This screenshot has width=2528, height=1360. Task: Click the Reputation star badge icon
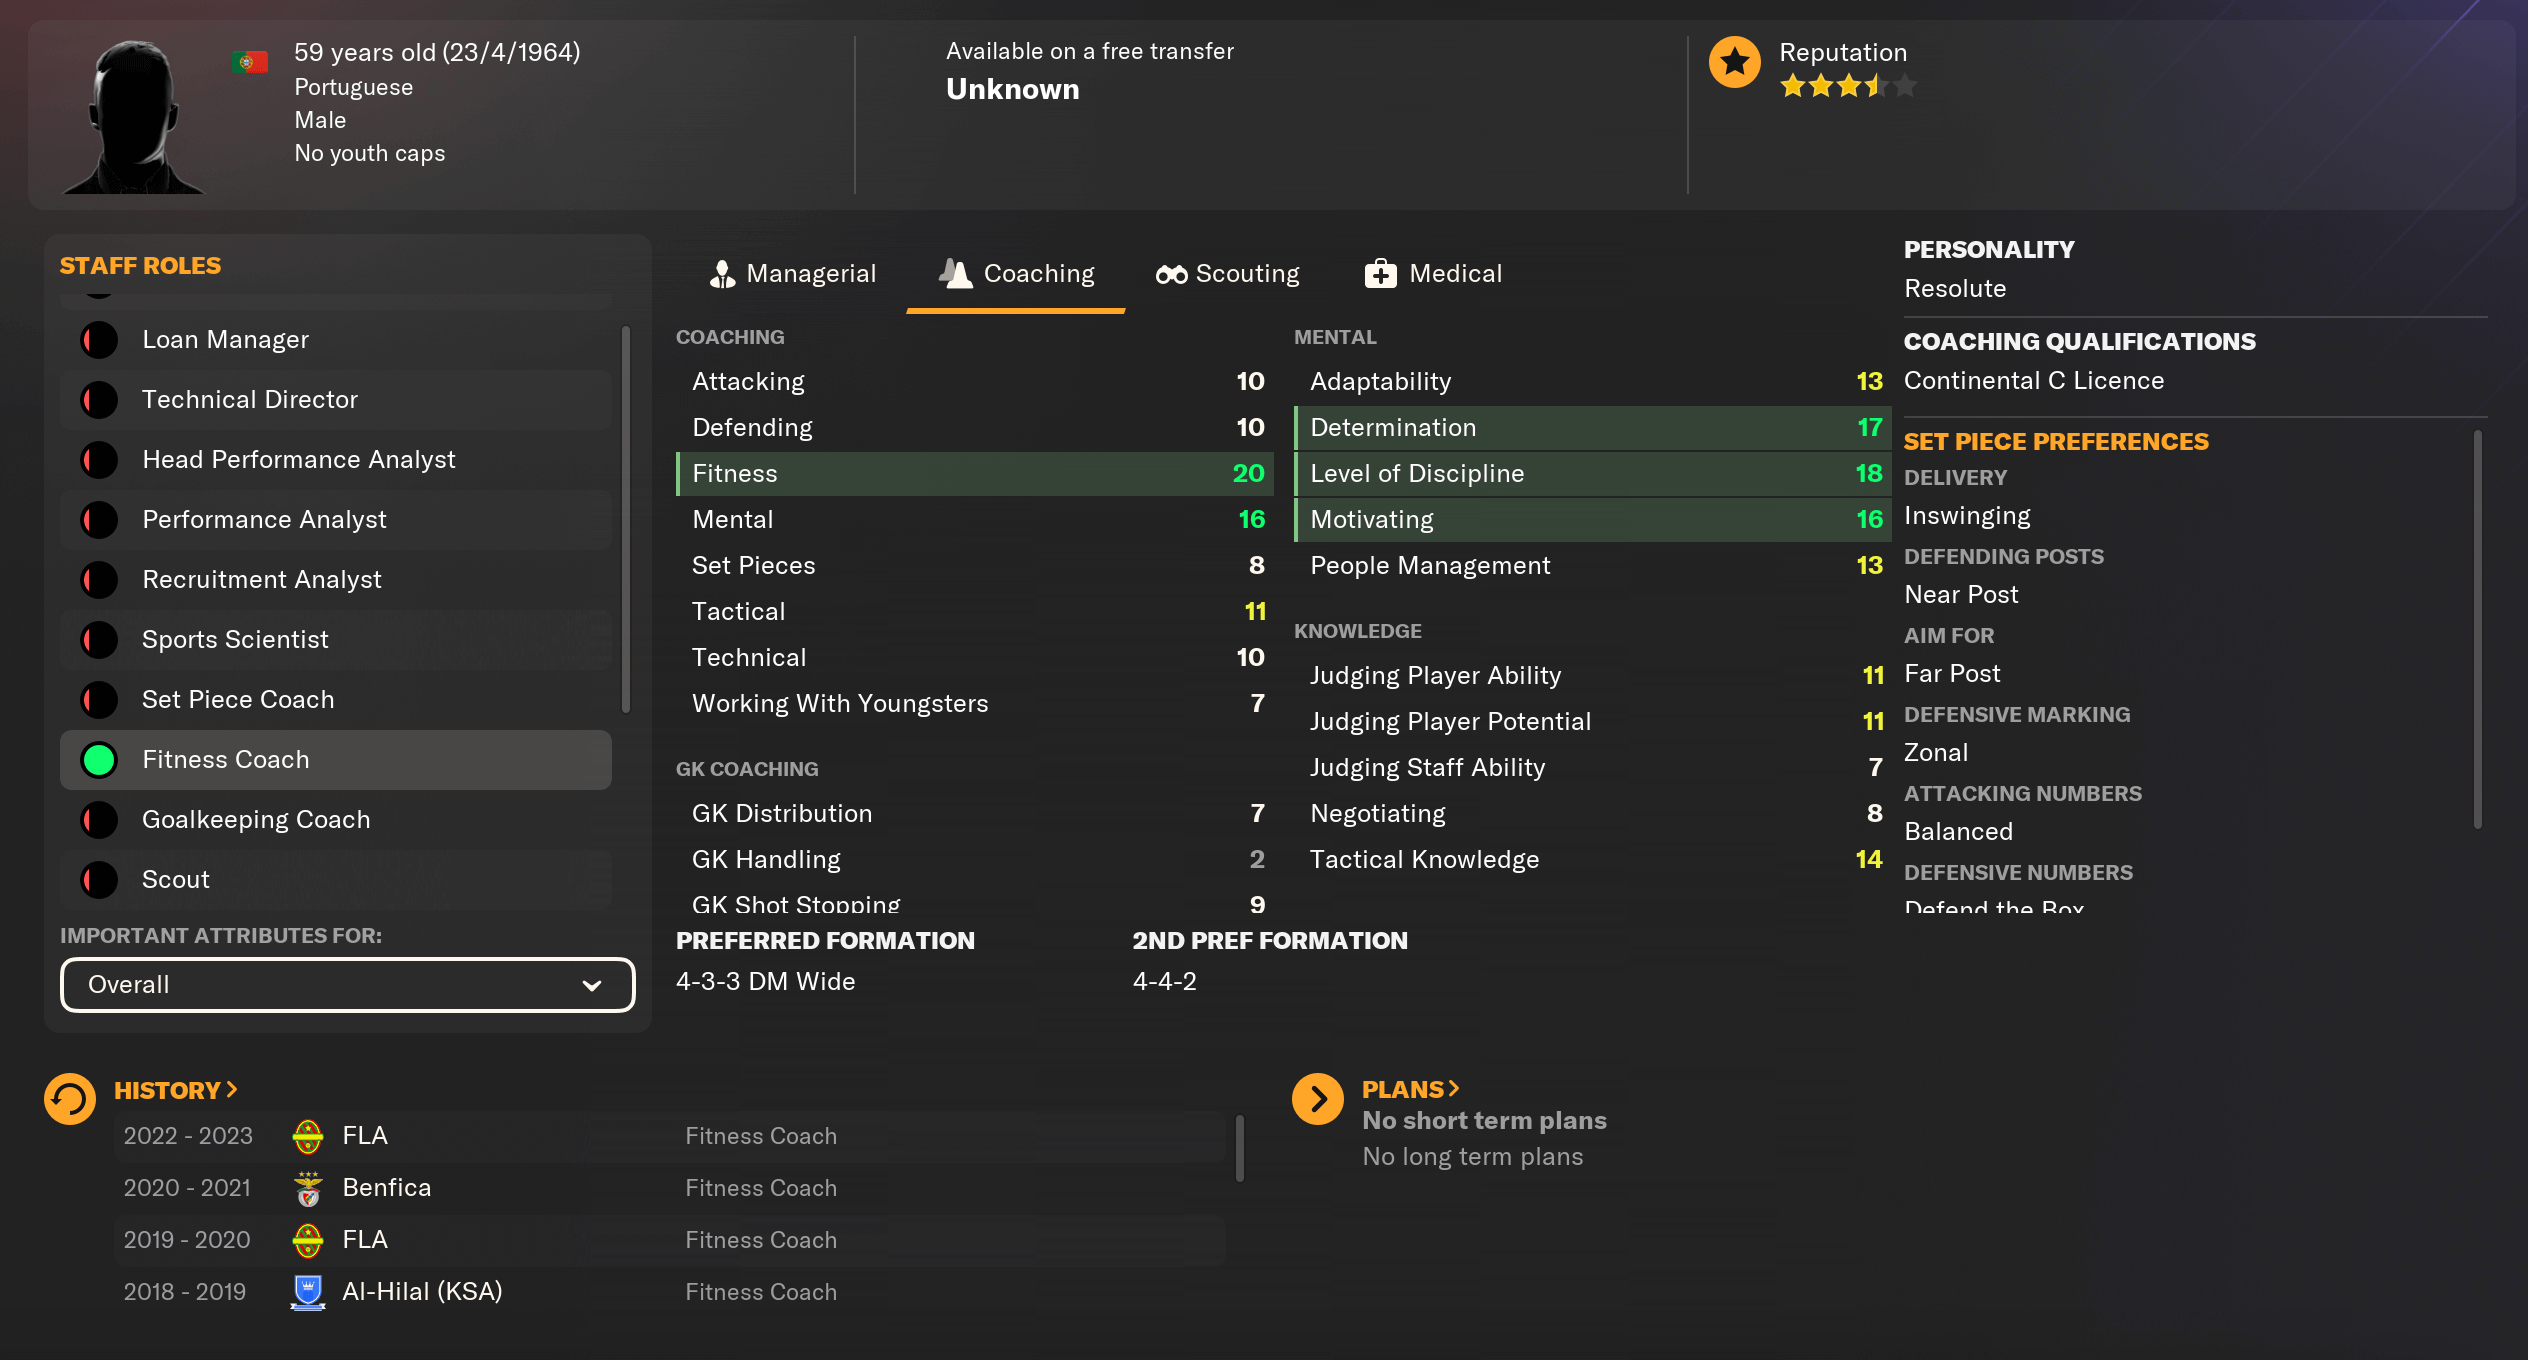[x=1734, y=62]
